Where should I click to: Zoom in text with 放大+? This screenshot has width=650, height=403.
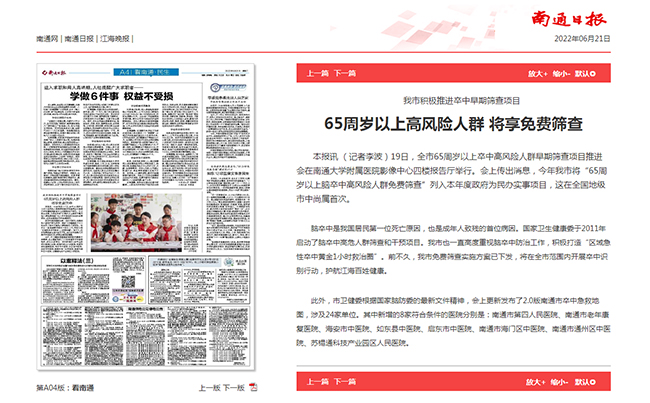pos(538,73)
